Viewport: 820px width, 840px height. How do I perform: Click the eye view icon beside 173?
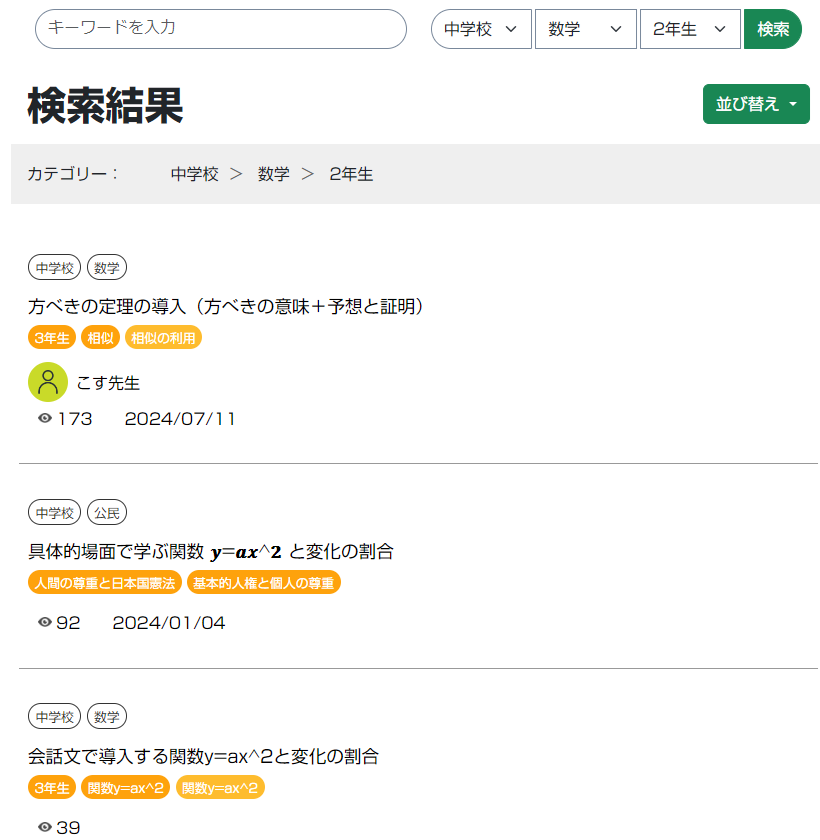tap(45, 419)
